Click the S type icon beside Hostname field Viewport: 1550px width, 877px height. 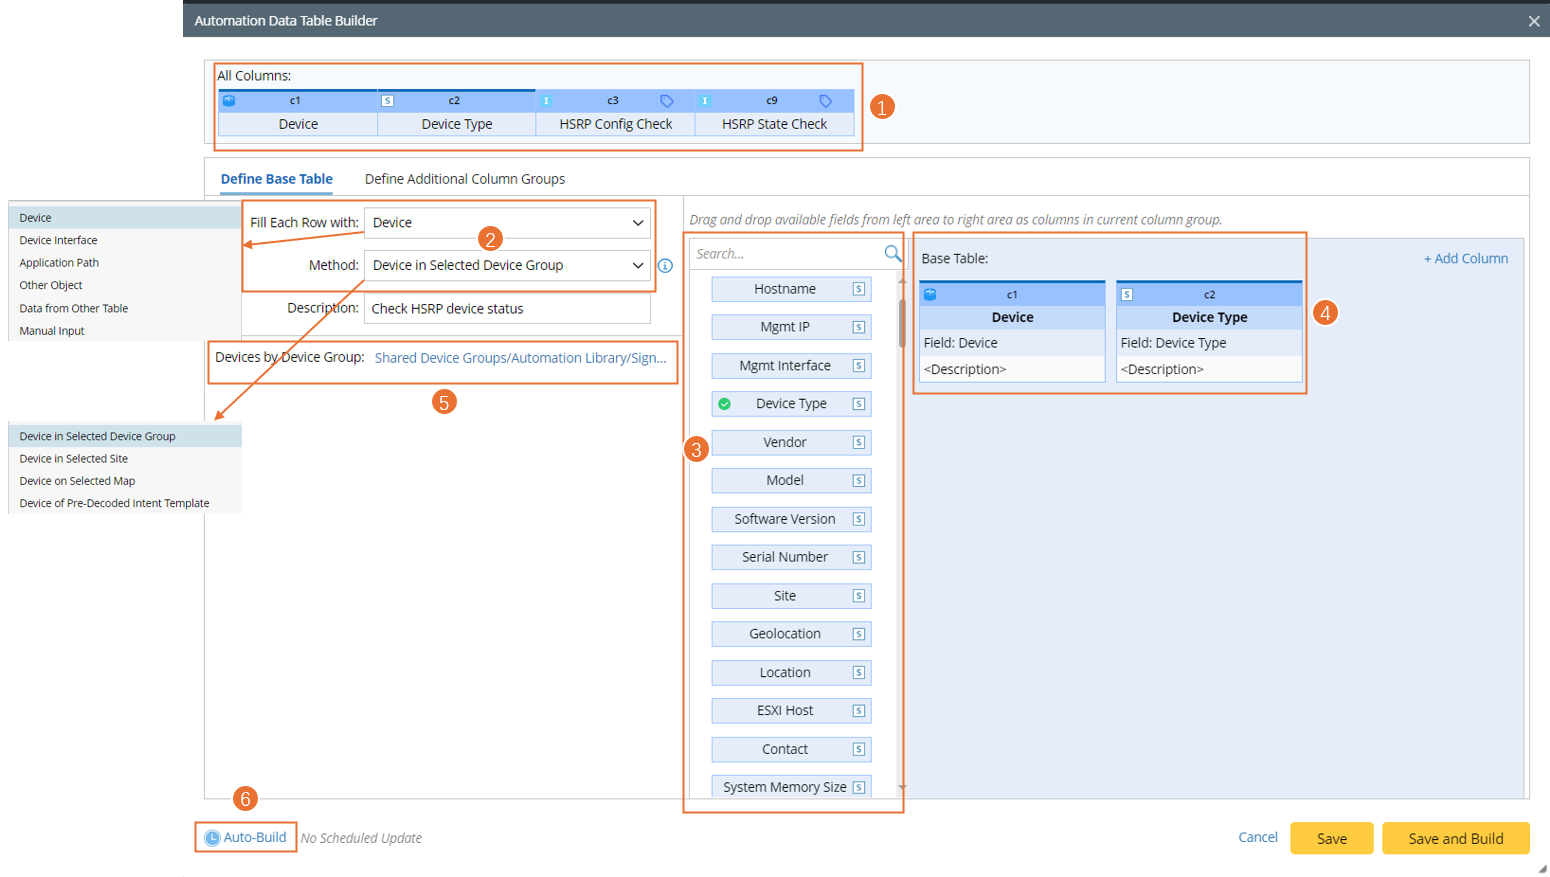coord(858,289)
